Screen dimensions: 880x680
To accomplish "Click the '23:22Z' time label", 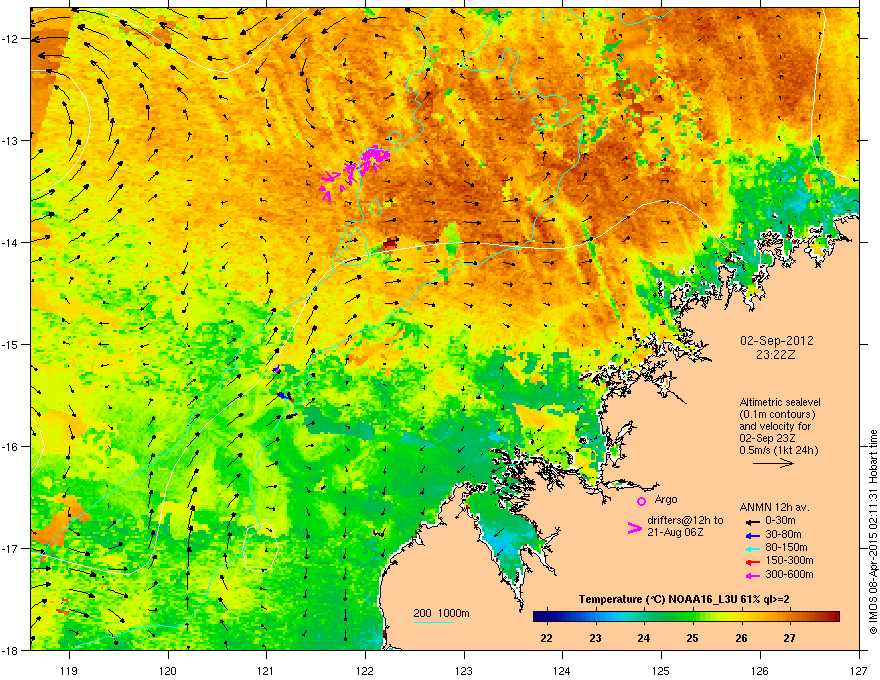I will (775, 355).
